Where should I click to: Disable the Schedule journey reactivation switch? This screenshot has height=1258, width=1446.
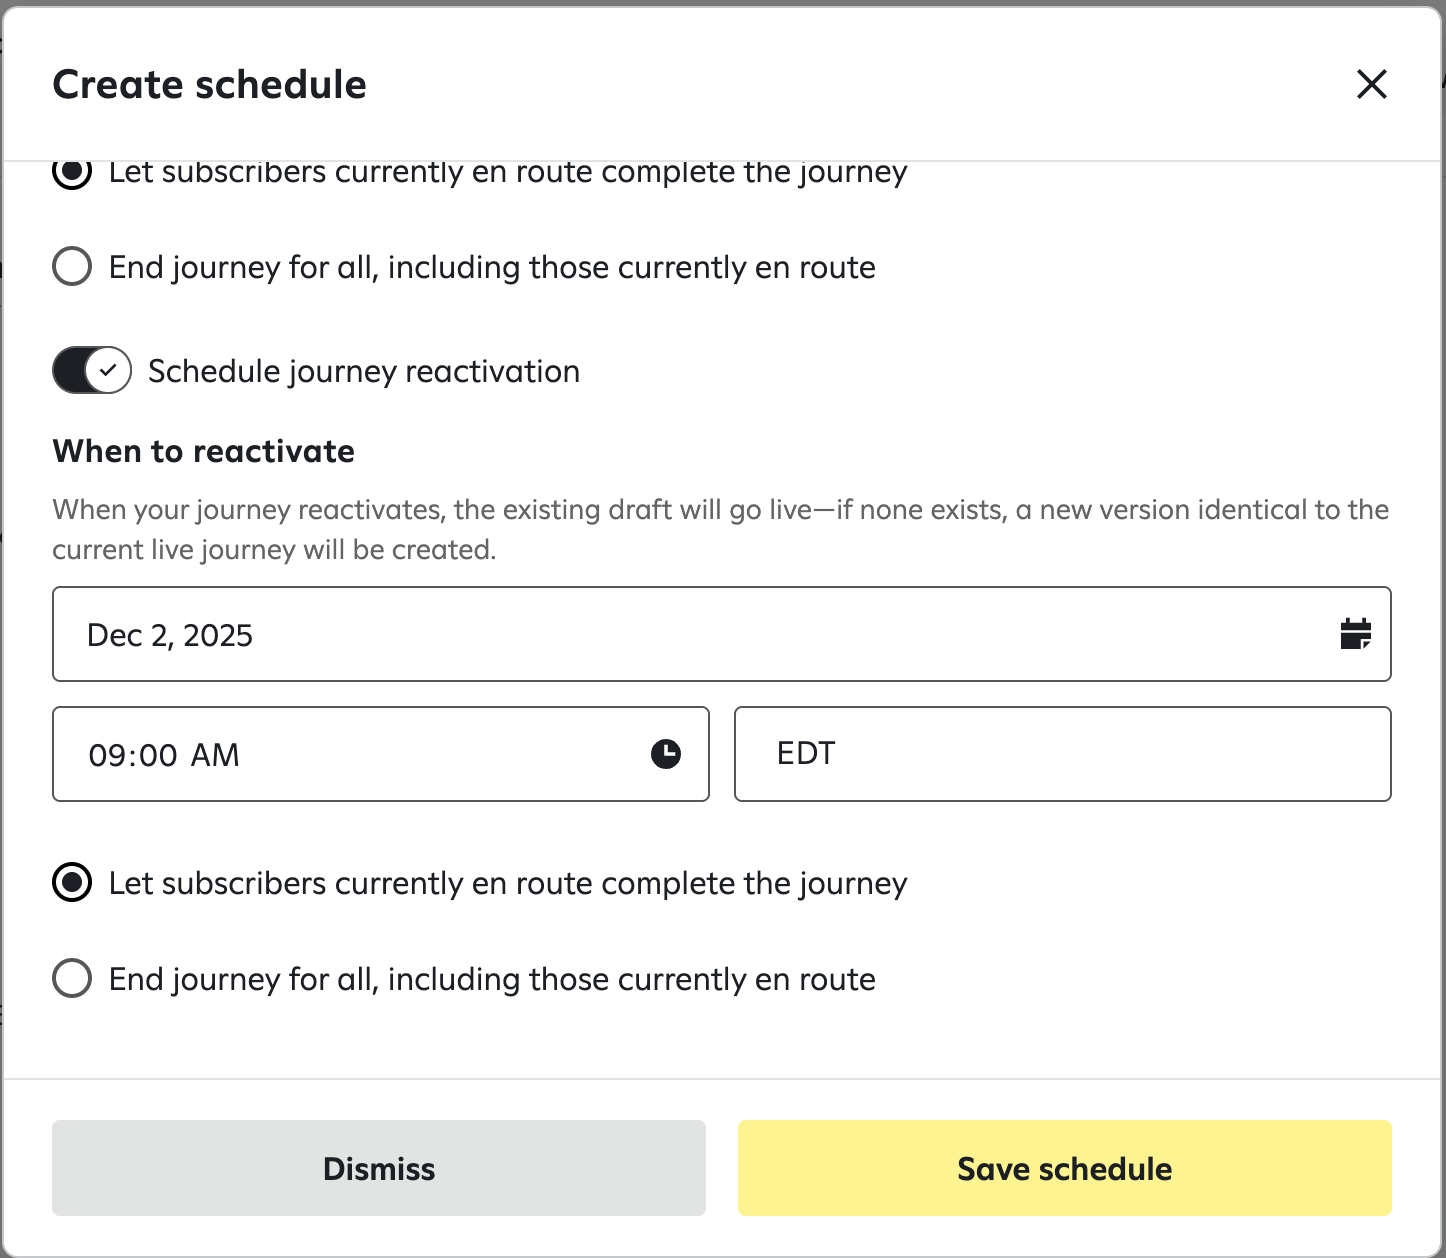point(92,371)
